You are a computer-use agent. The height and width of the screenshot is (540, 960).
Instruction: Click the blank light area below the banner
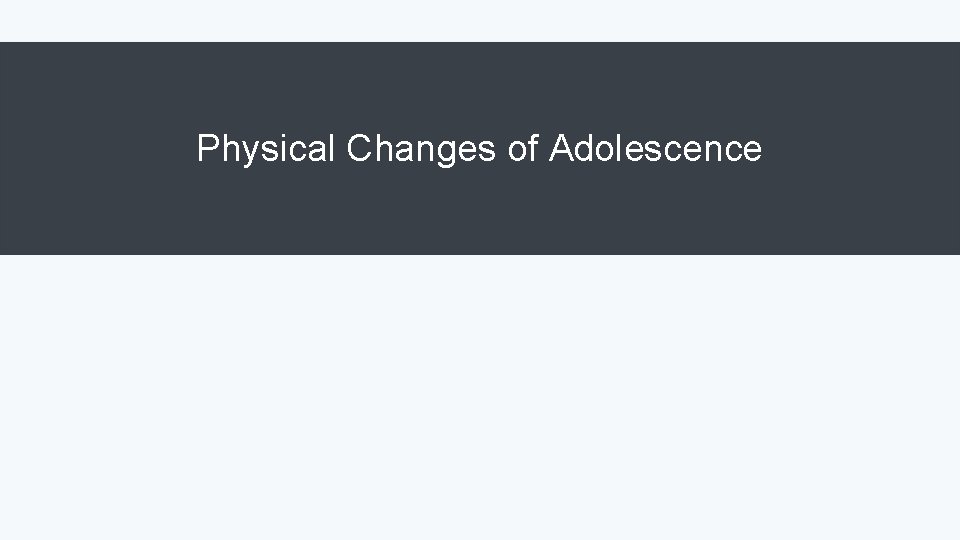[480, 400]
